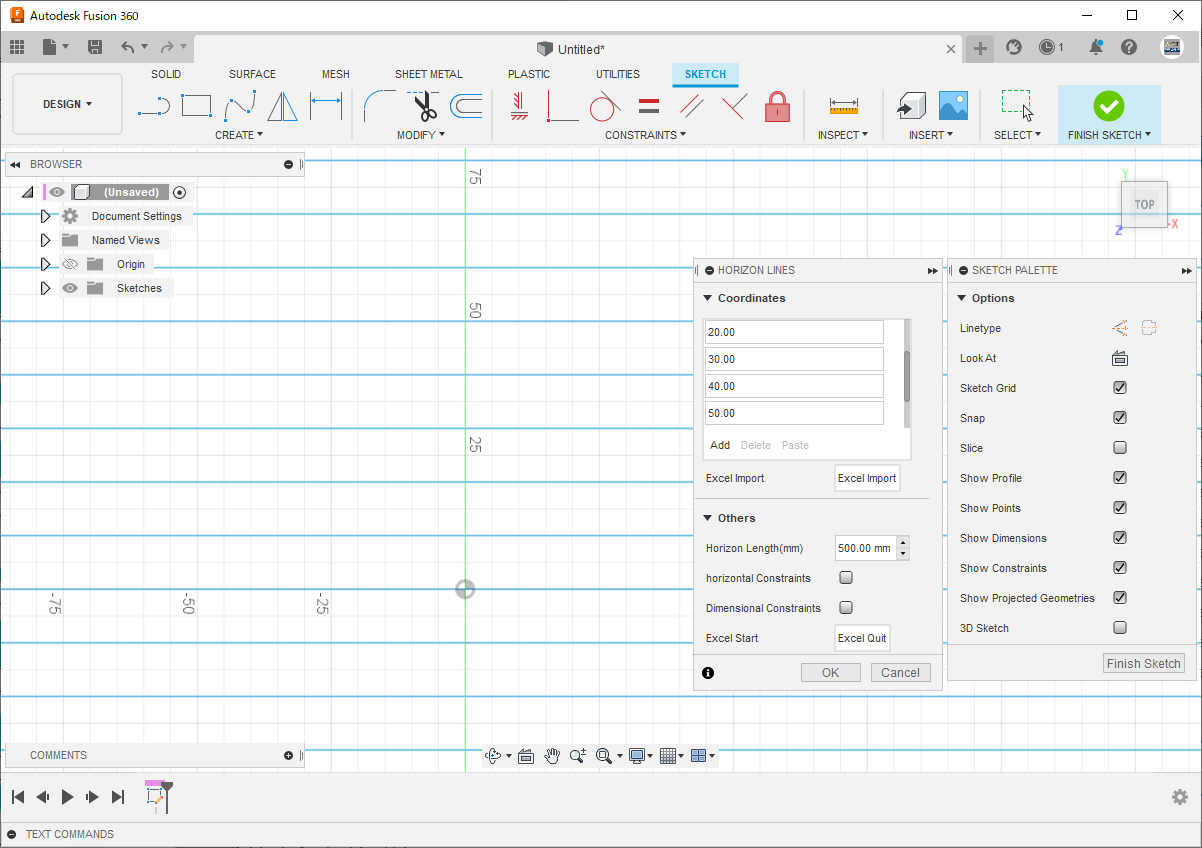Switch to the SURFACE tab
This screenshot has height=848, width=1202.
point(252,74)
